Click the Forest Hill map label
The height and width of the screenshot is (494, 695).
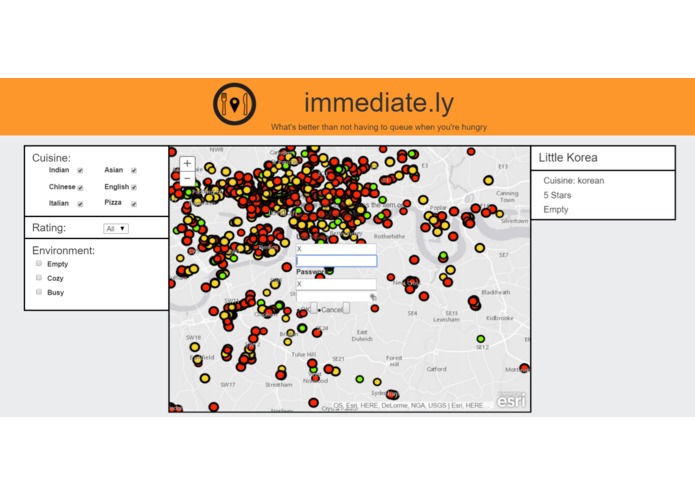coord(394,361)
